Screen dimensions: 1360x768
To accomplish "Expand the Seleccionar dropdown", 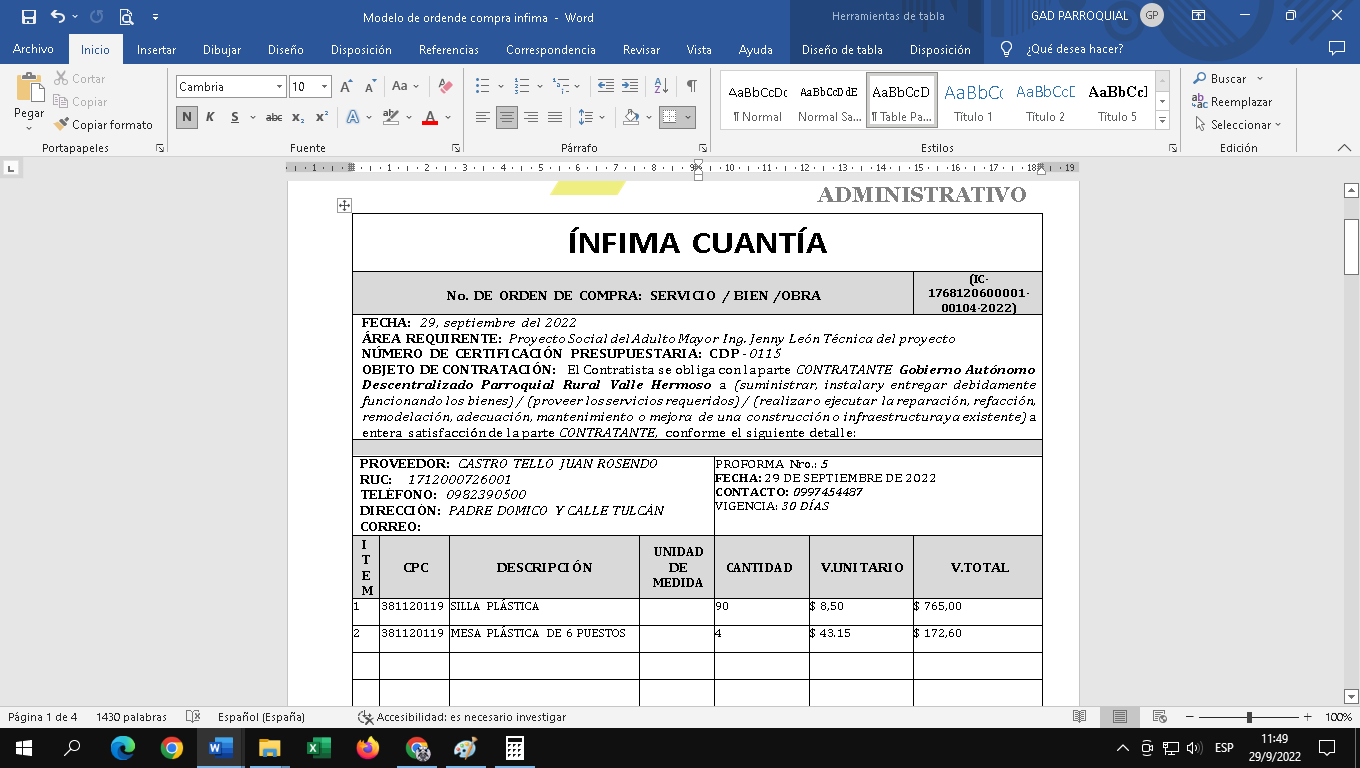I will (x=1238, y=125).
